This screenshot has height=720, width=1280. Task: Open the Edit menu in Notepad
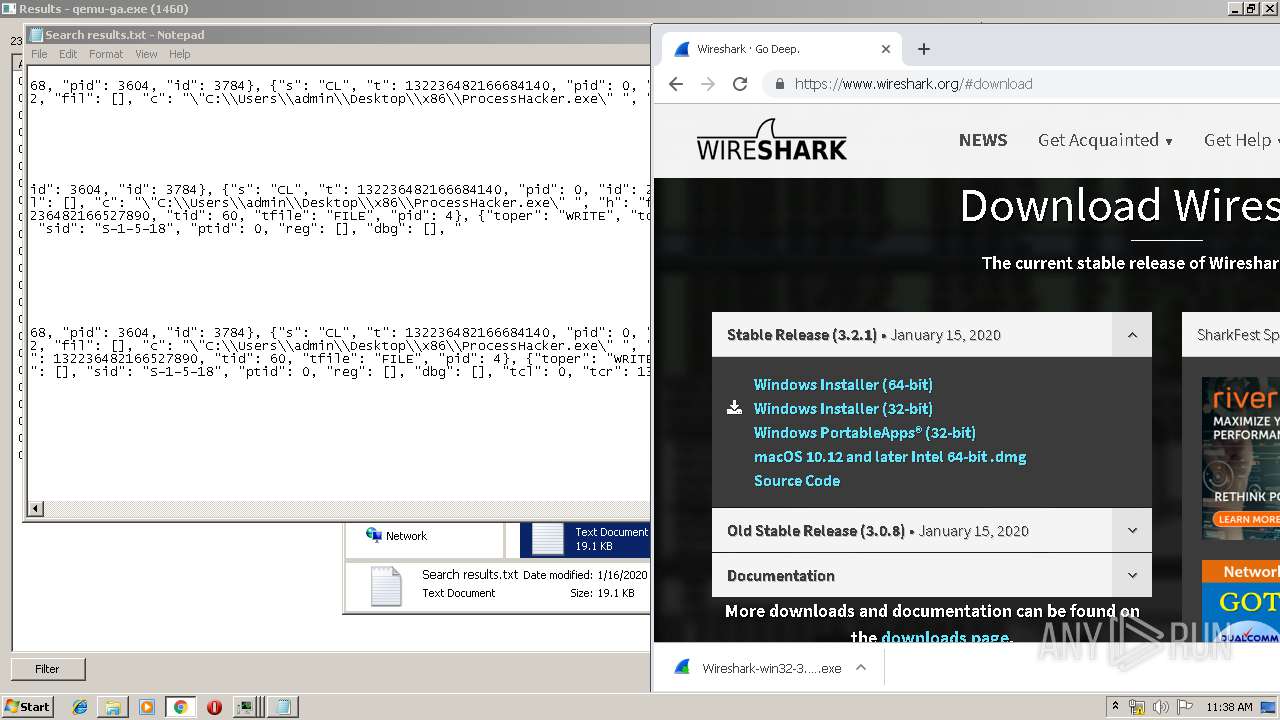68,54
